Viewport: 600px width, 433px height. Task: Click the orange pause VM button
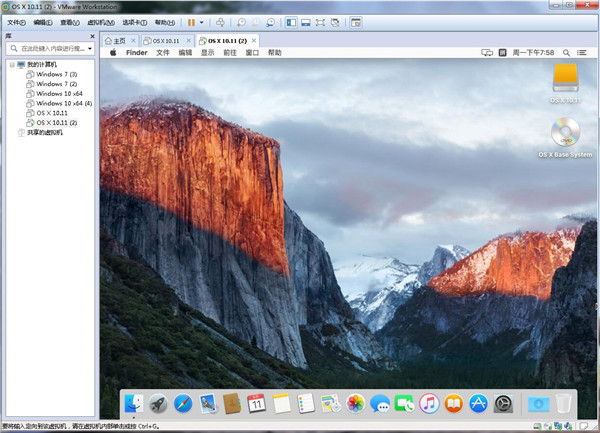coord(191,23)
